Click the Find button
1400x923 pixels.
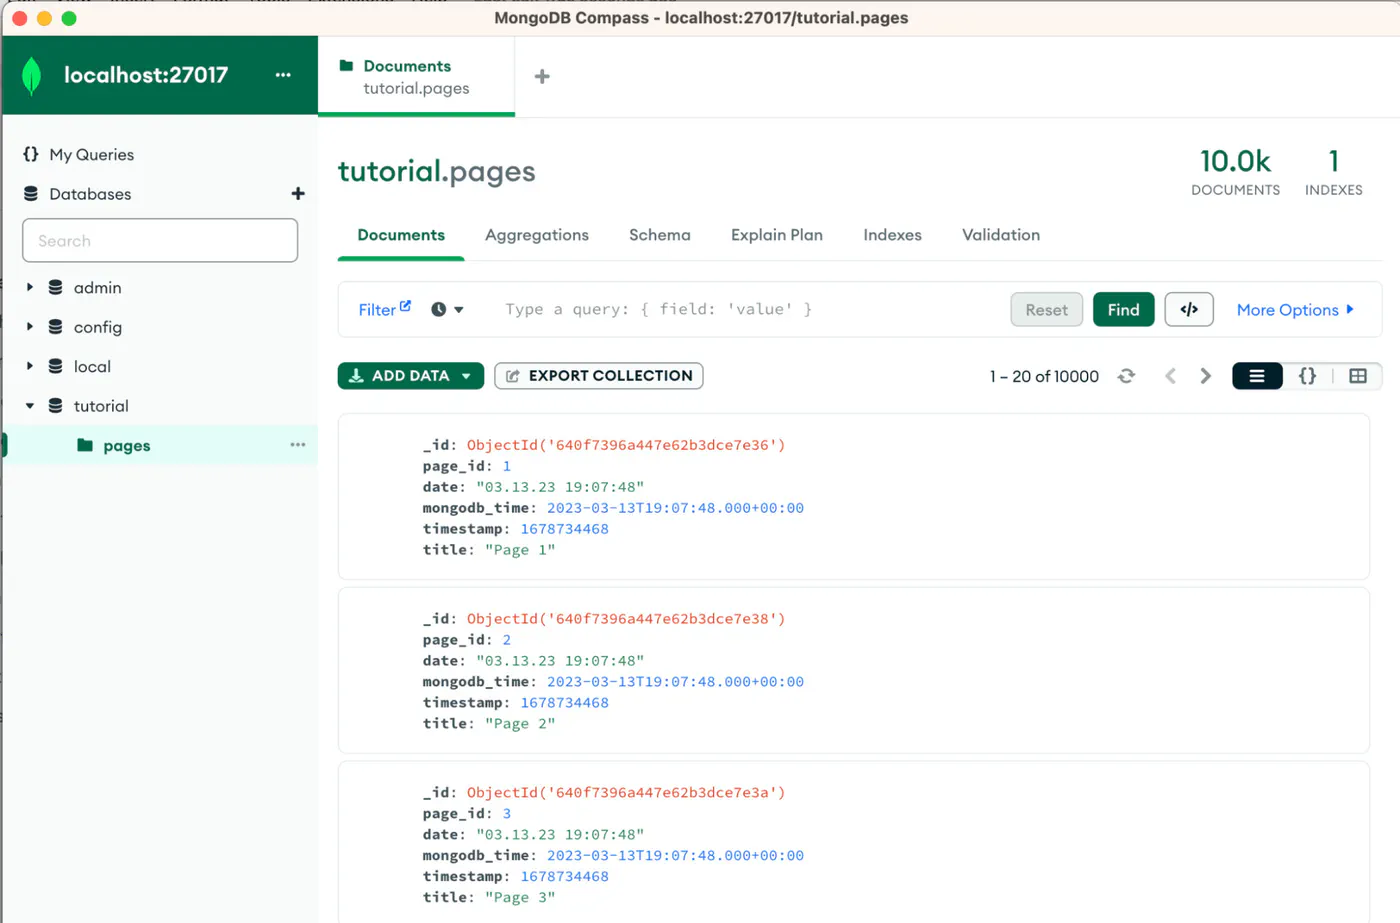click(x=1123, y=310)
